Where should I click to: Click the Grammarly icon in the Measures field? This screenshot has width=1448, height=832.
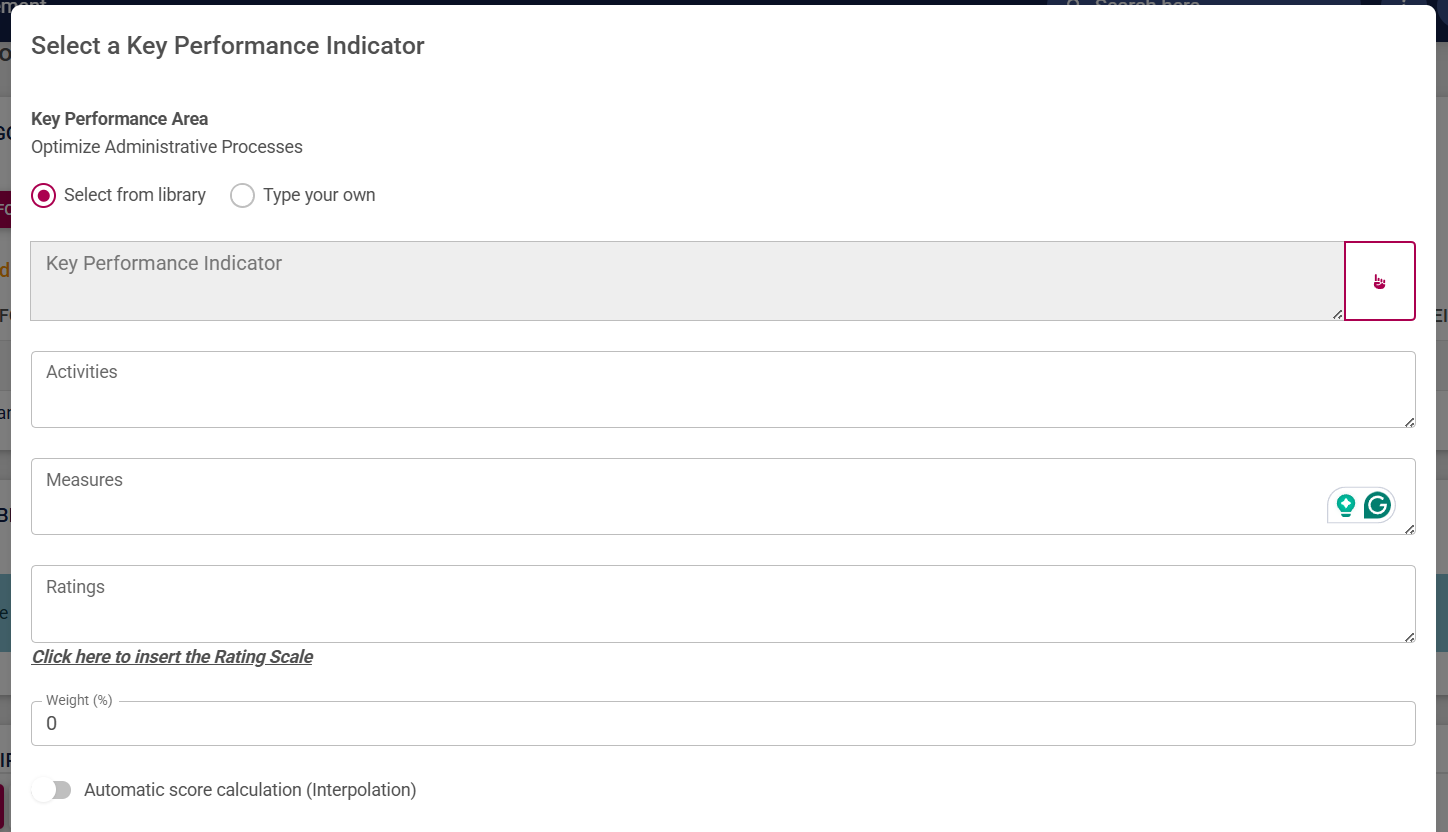tap(1377, 505)
